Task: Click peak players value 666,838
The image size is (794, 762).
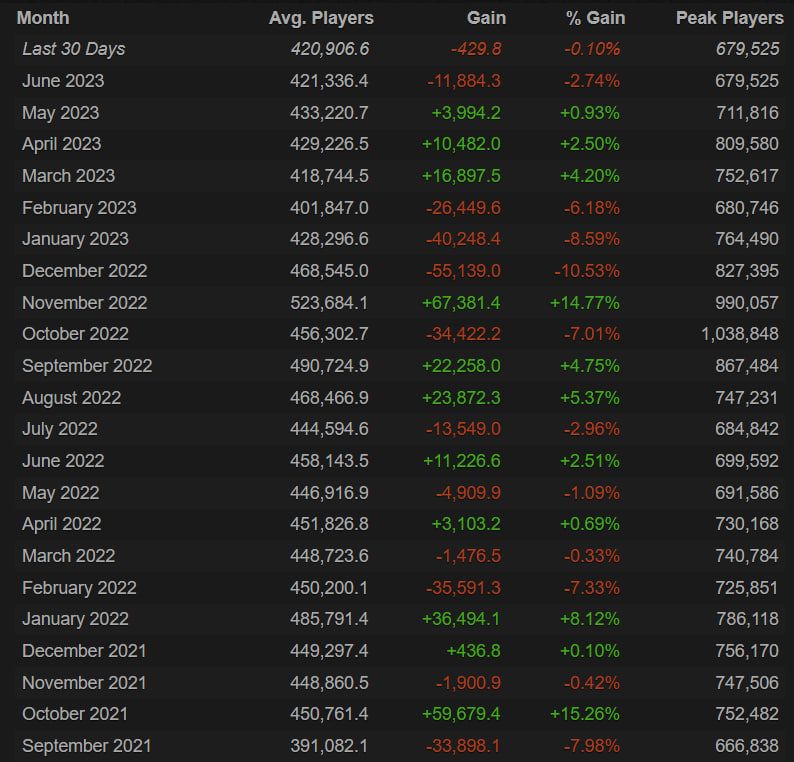Action: click(747, 746)
